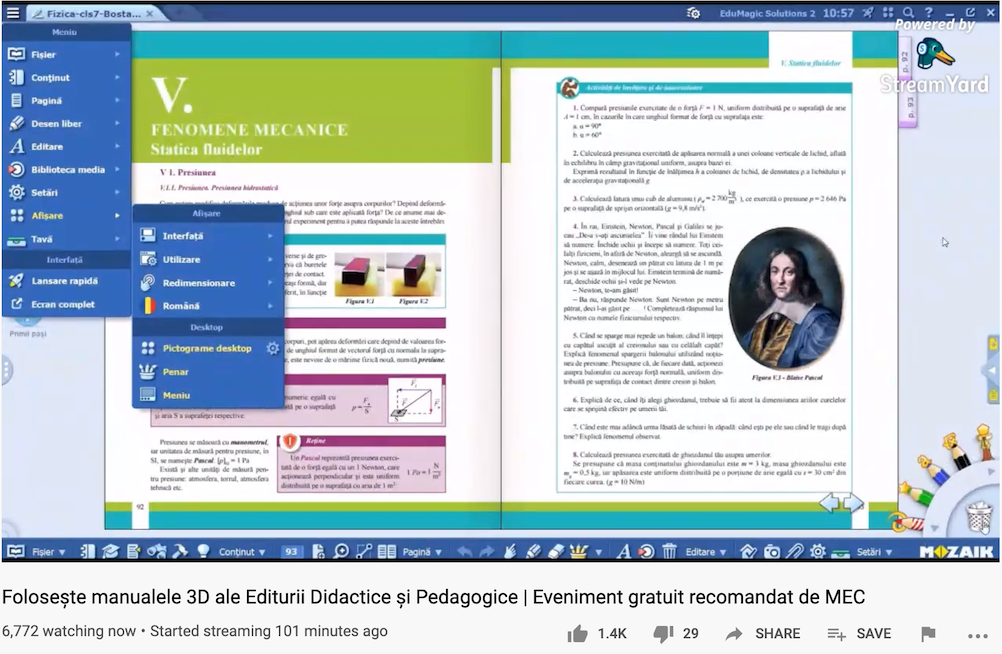Toggle the Penar desktop option
This screenshot has width=1002, height=654.
click(176, 372)
